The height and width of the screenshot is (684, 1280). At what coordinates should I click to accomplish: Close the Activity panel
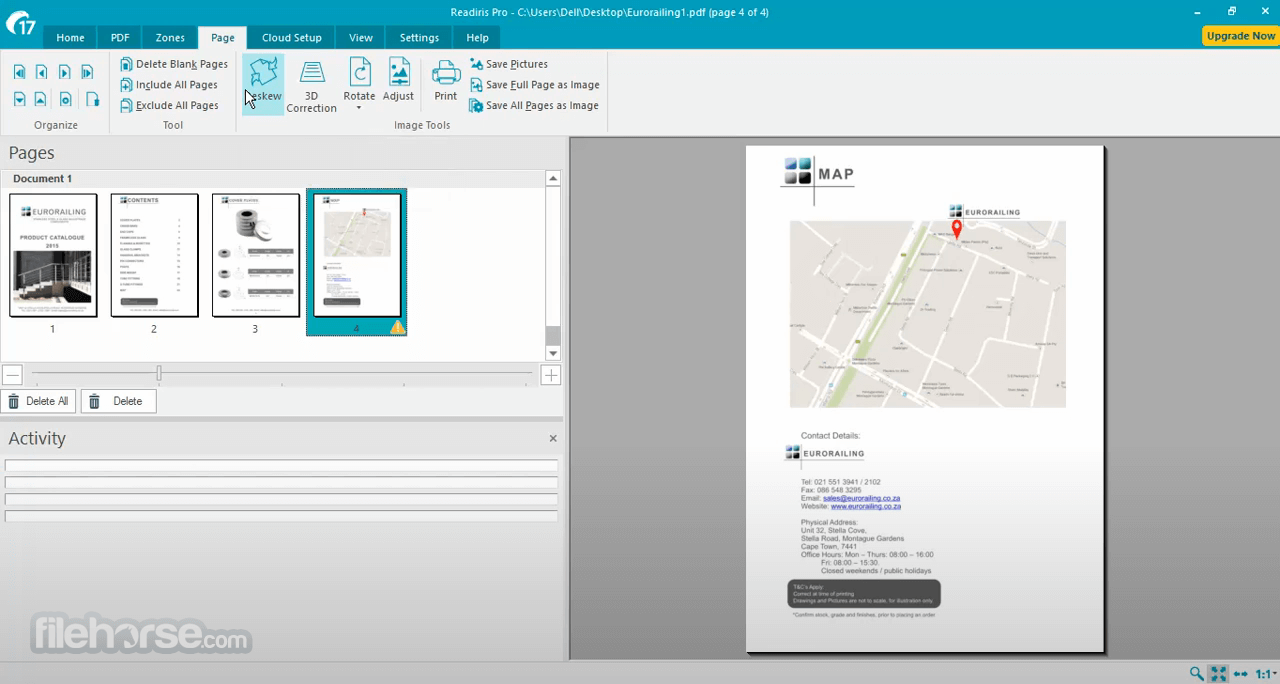[x=553, y=439]
